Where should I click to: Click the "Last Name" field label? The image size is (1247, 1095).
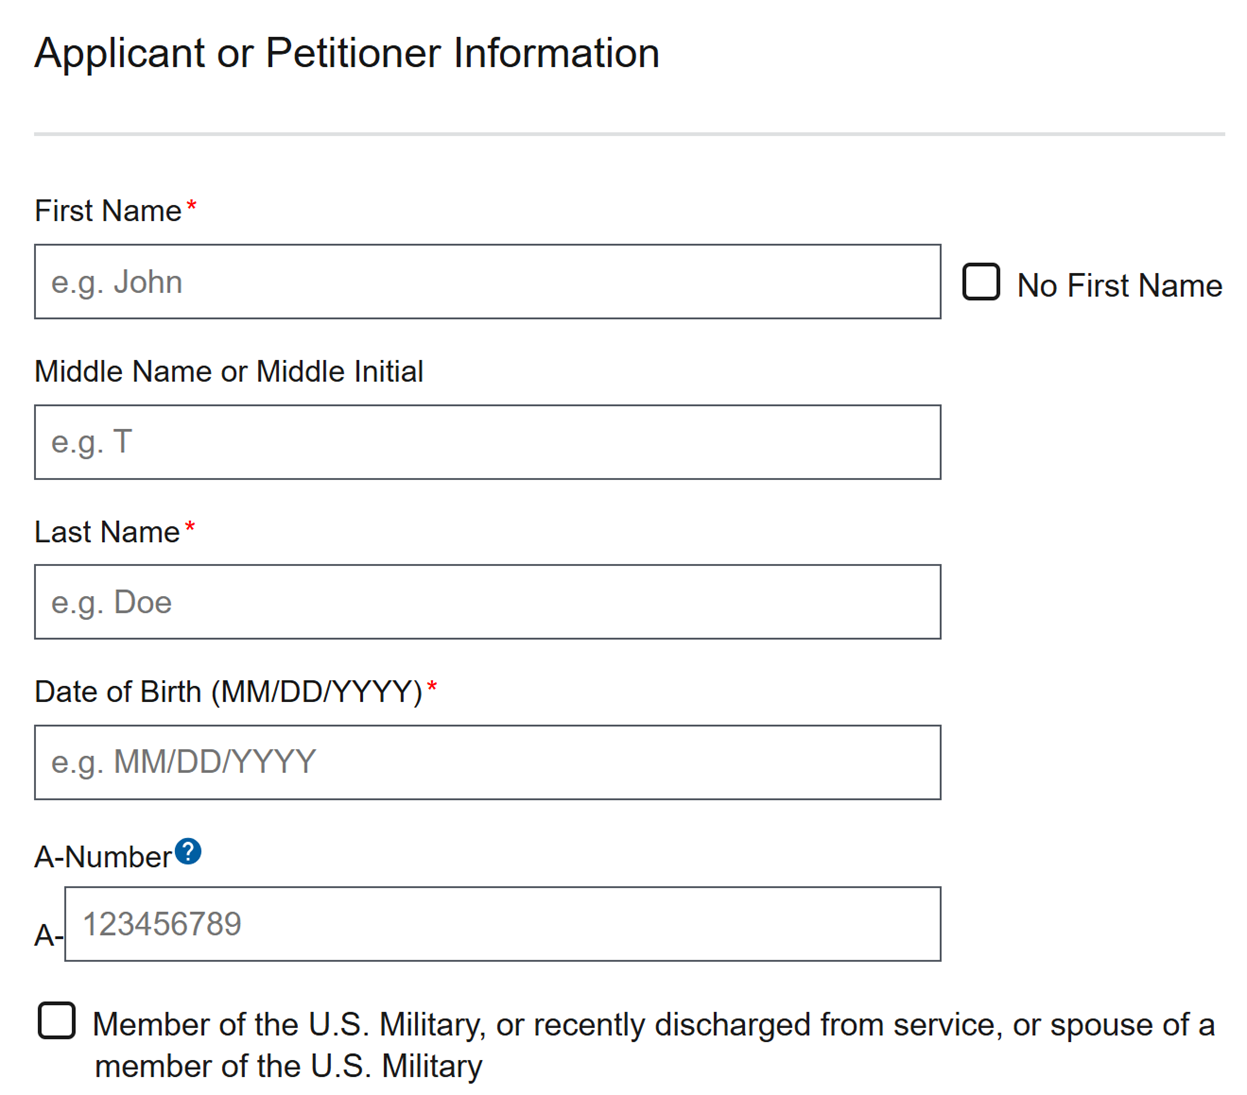click(107, 532)
